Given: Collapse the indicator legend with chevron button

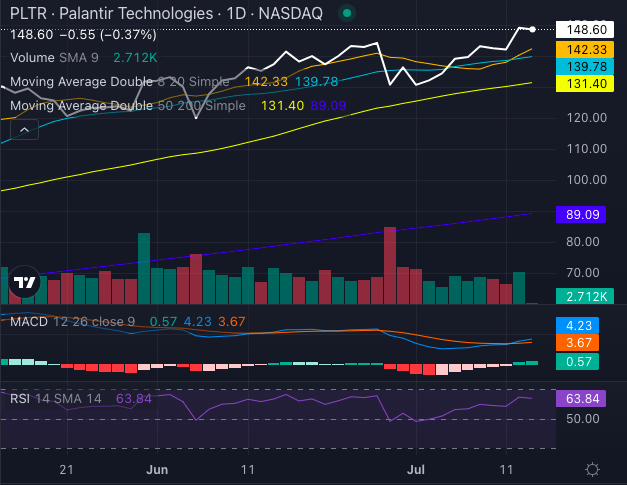Looking at the screenshot, I should tap(24, 130).
